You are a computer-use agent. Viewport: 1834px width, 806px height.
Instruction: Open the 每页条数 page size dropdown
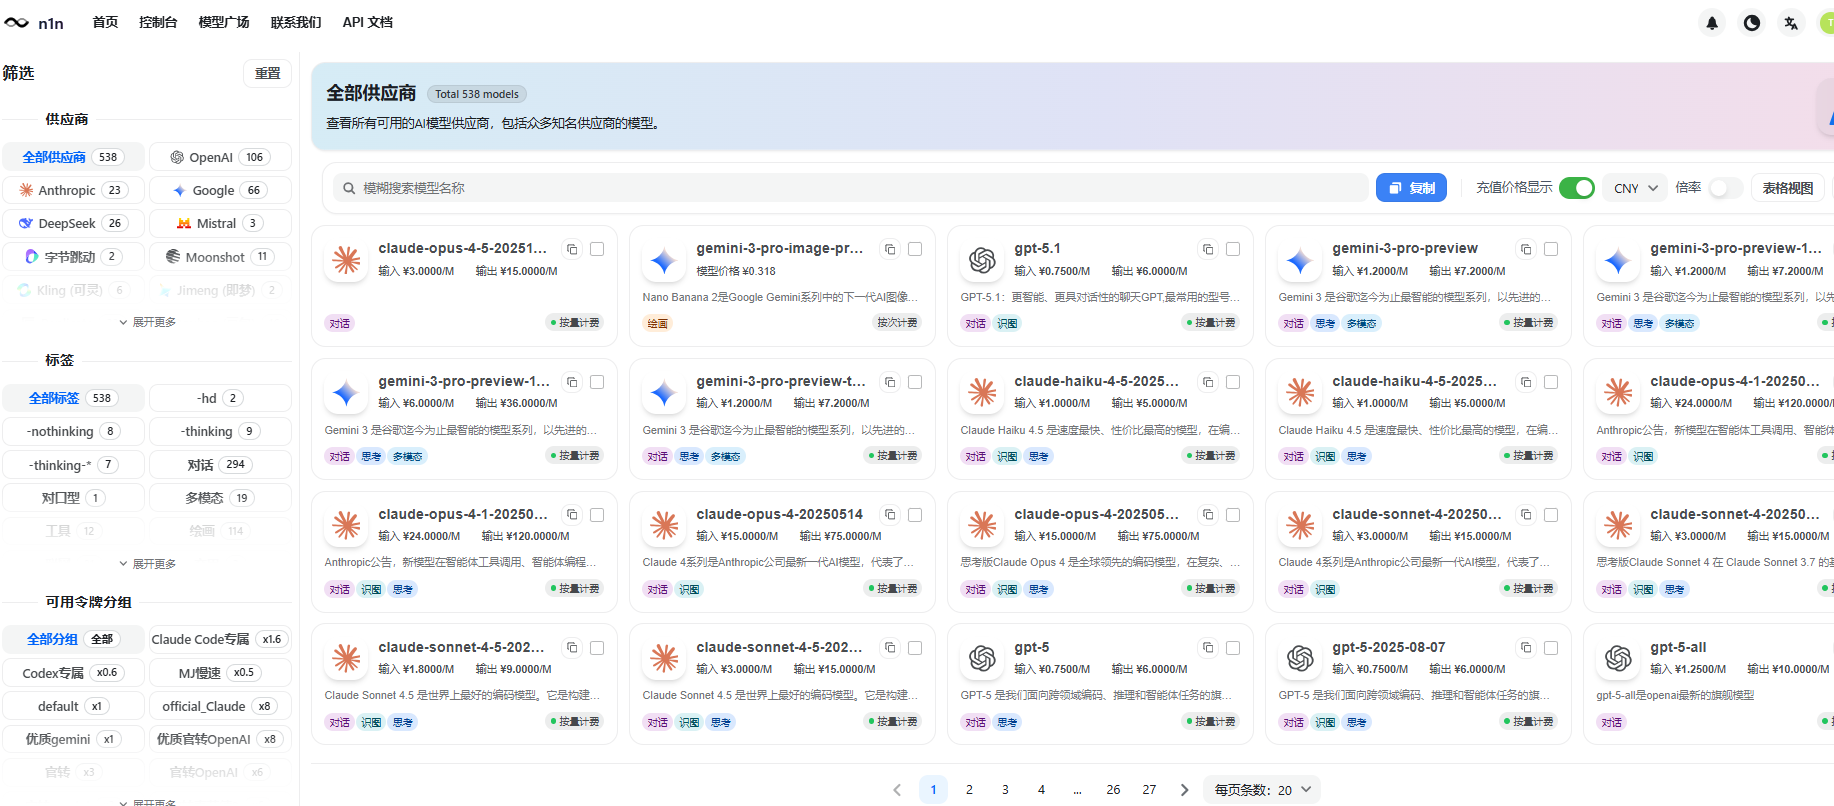[1262, 790]
